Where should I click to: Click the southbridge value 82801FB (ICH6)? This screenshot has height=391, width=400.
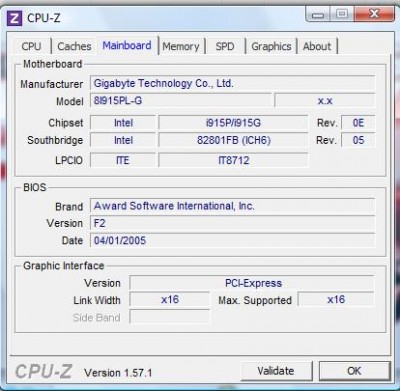point(233,140)
